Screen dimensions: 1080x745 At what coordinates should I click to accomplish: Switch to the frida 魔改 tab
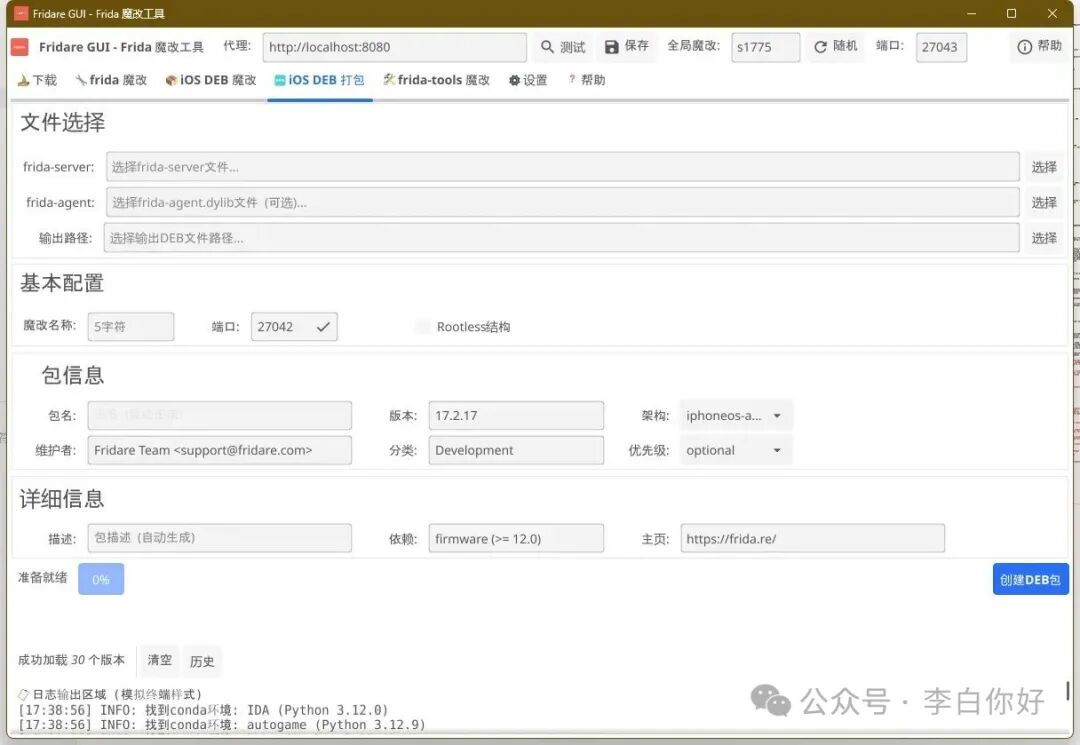(112, 80)
